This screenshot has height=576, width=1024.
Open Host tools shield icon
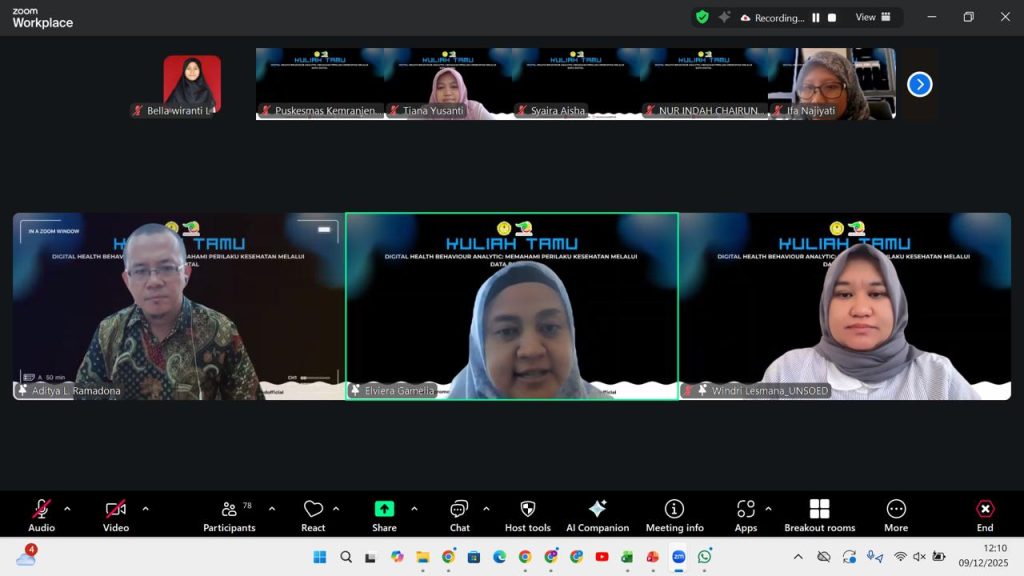(528, 509)
